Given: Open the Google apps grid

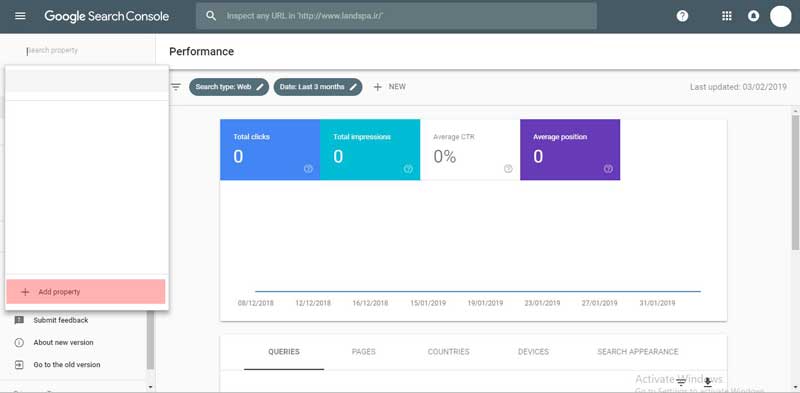Looking at the screenshot, I should point(727,16).
